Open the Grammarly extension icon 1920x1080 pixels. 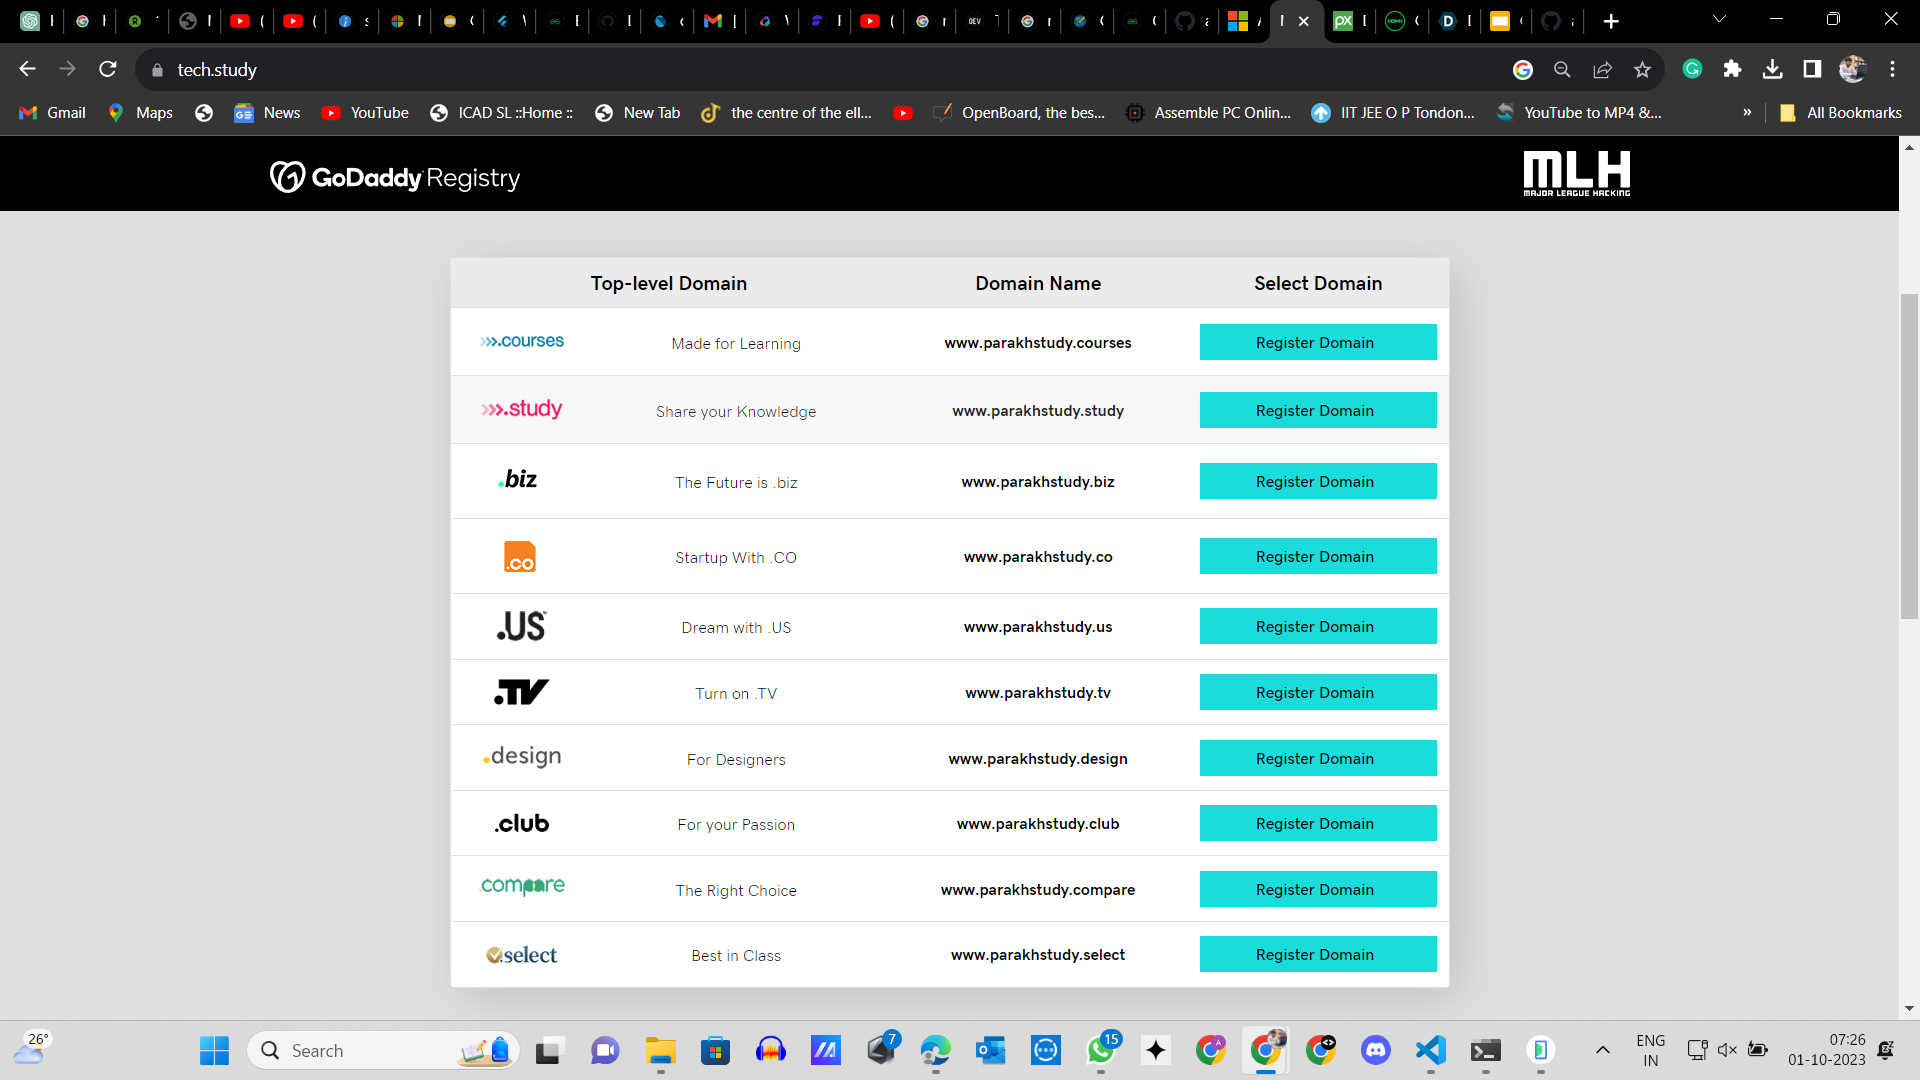point(1692,69)
